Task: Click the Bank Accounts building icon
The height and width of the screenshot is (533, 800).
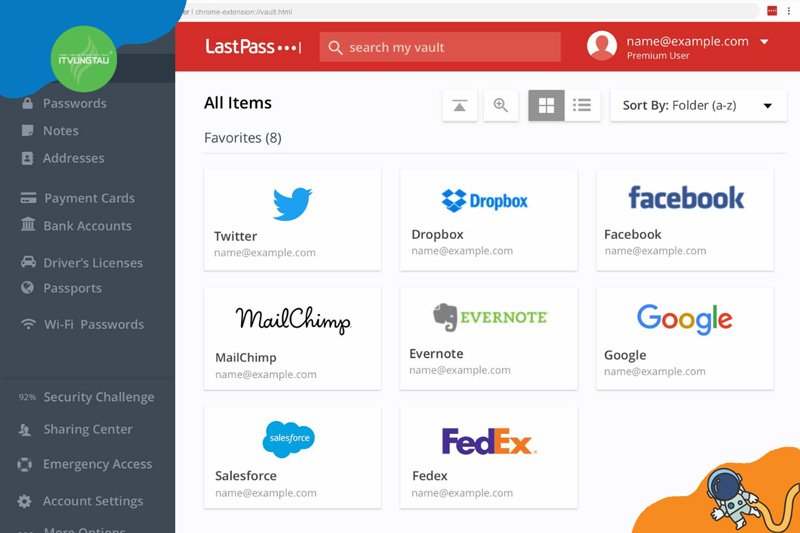Action: [28, 224]
